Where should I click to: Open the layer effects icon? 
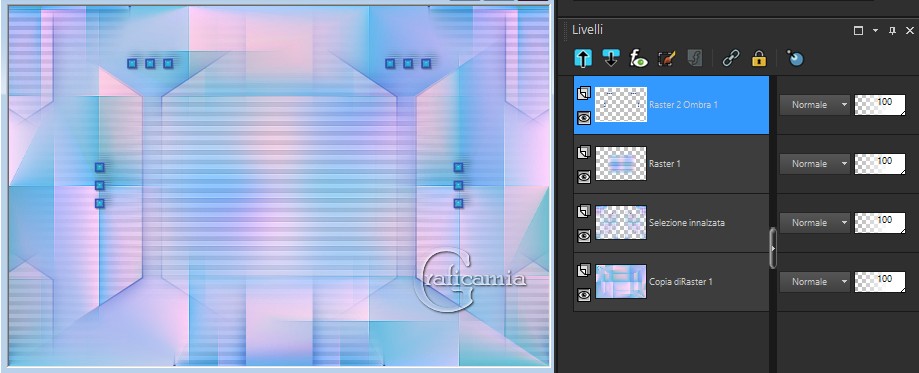(638, 58)
